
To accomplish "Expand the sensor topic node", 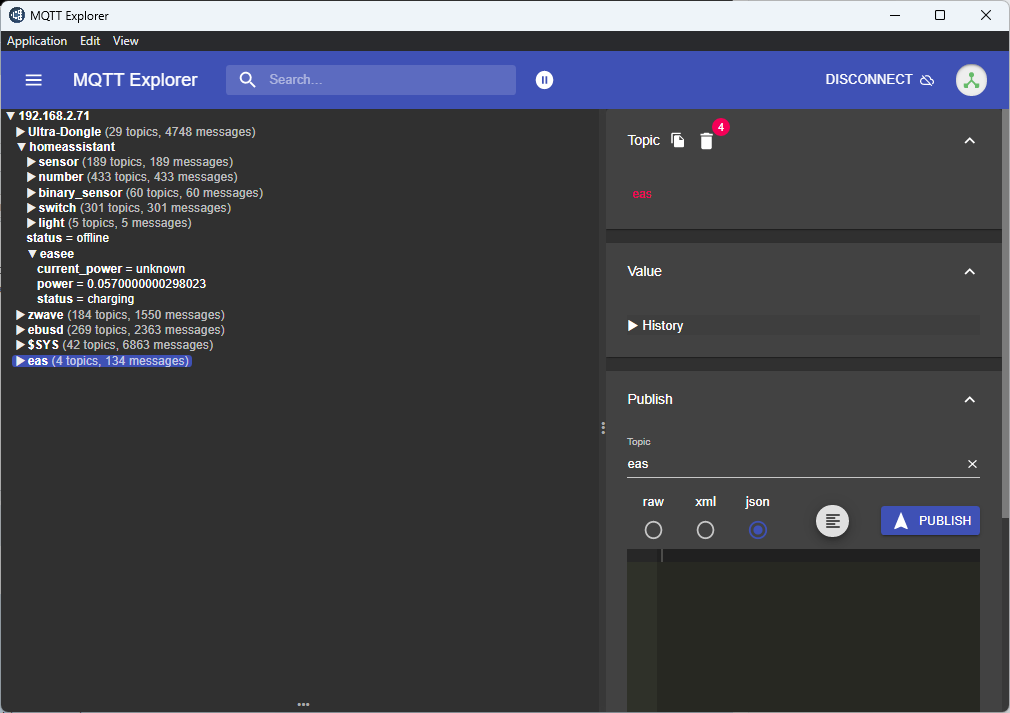I will pos(31,162).
